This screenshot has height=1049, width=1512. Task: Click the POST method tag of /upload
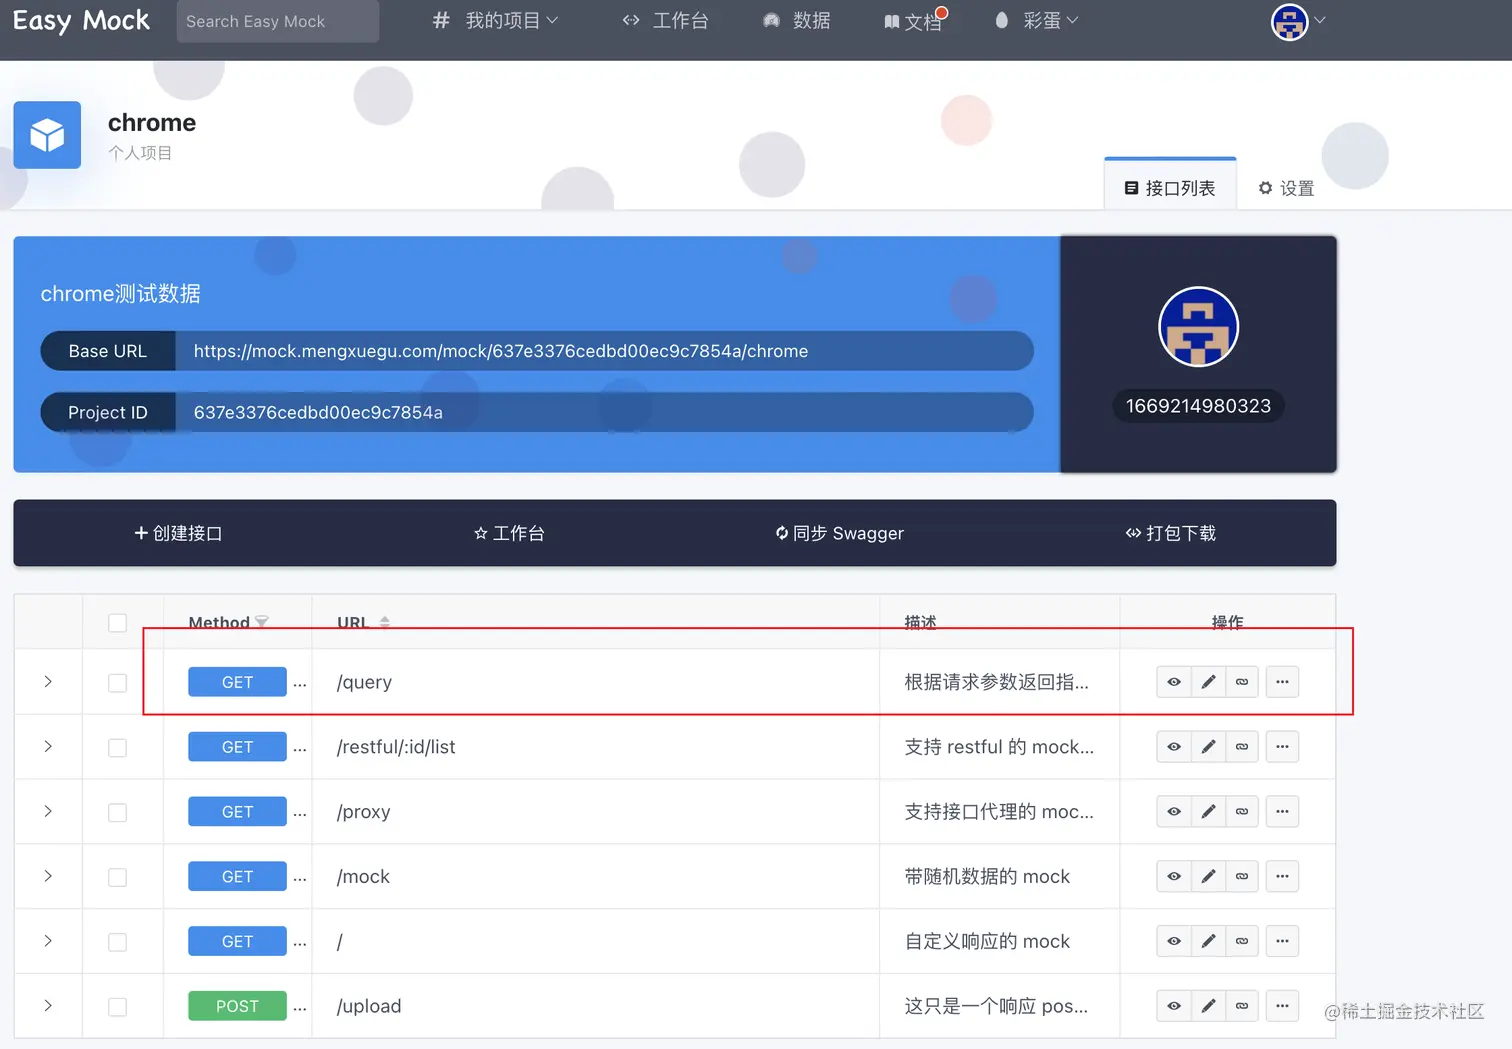pyautogui.click(x=237, y=1006)
